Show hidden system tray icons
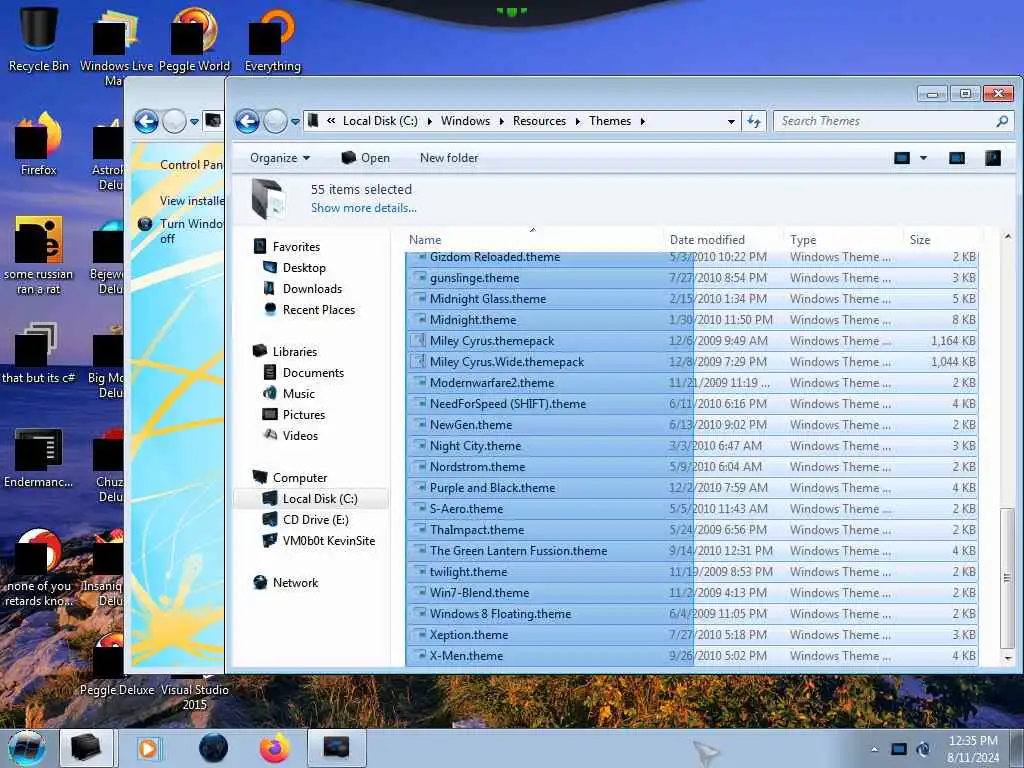1024x768 pixels. pyautogui.click(x=874, y=749)
